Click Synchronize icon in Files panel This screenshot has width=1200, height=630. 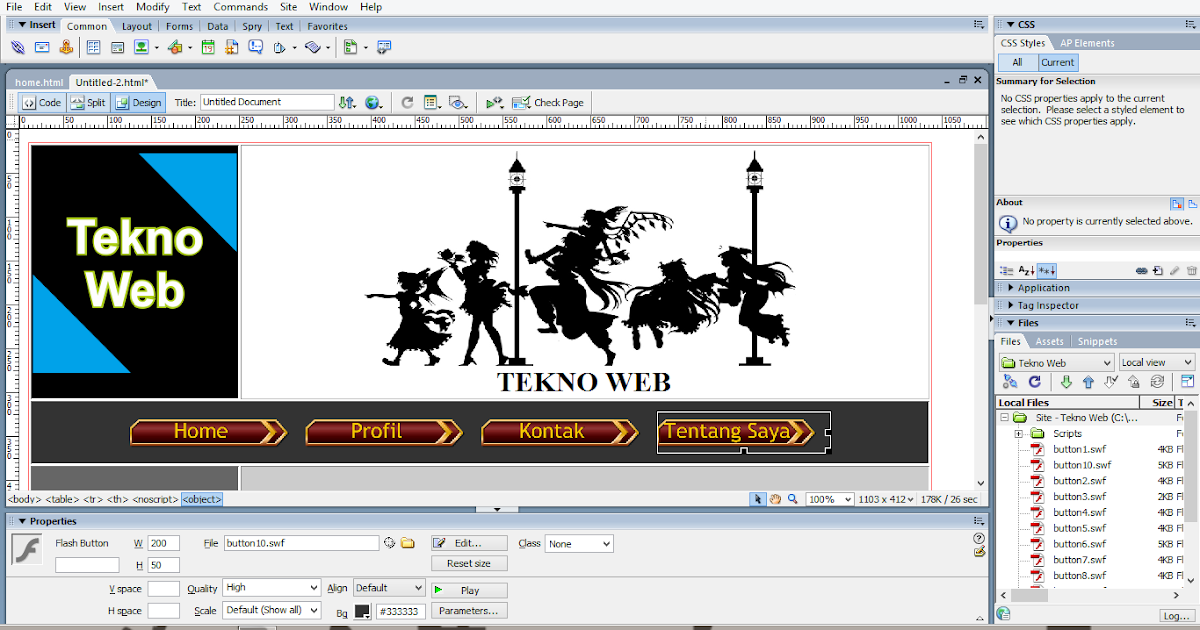click(x=1157, y=381)
